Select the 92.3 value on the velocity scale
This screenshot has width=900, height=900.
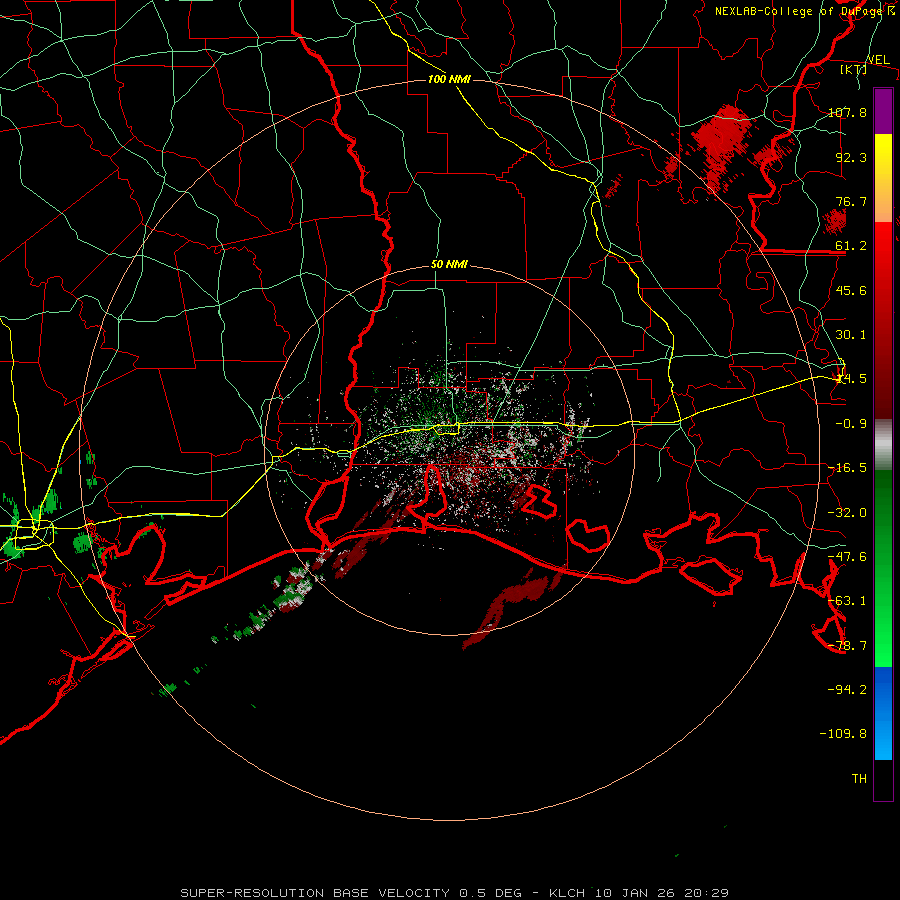[x=851, y=157]
